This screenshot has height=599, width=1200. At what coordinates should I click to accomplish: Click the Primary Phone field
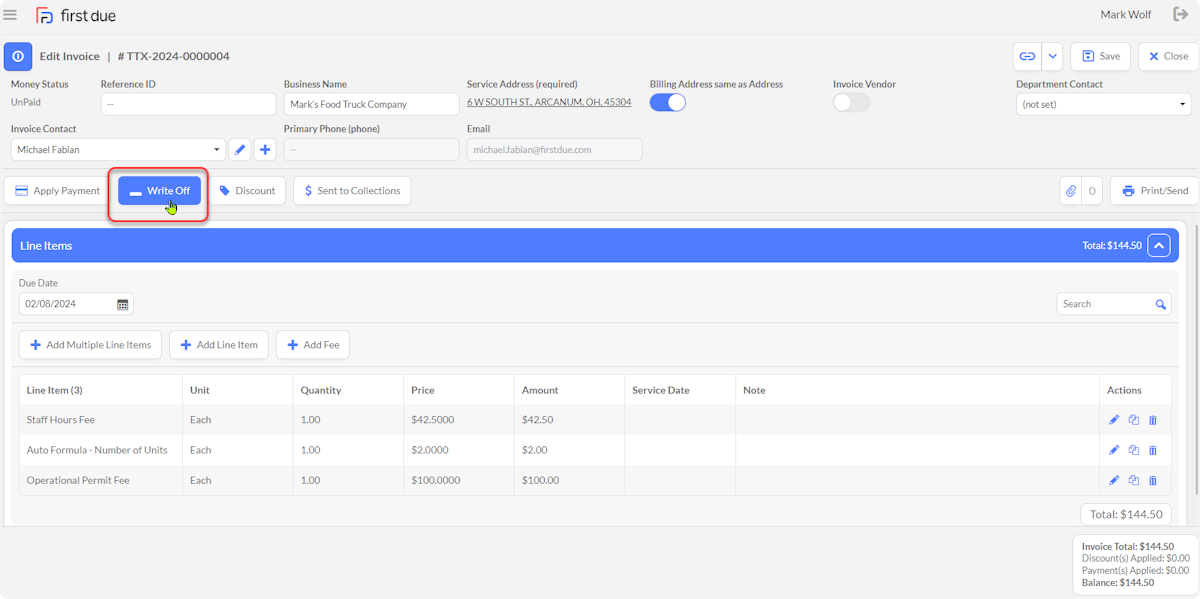click(x=371, y=150)
